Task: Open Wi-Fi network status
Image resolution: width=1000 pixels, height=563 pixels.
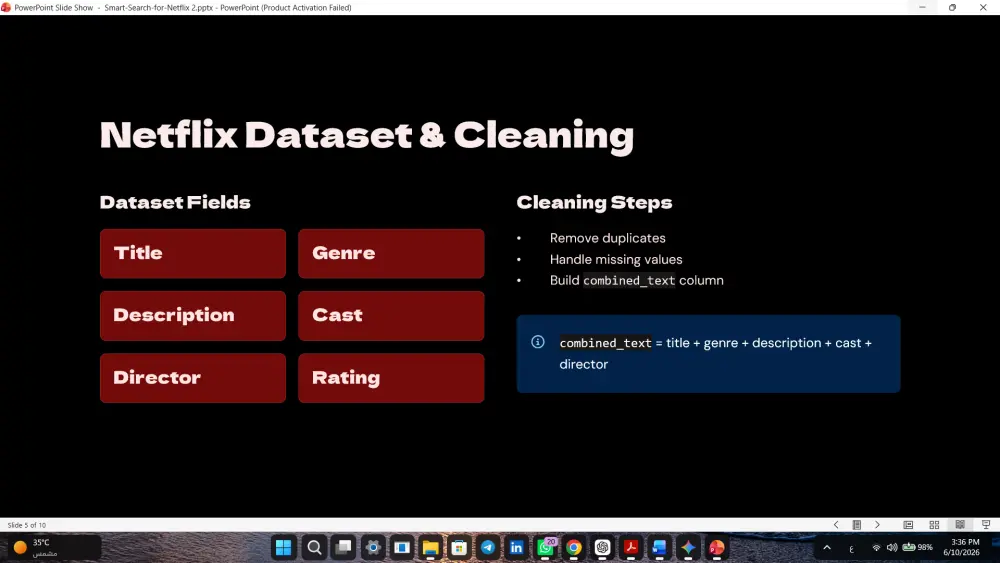Action: 876,547
